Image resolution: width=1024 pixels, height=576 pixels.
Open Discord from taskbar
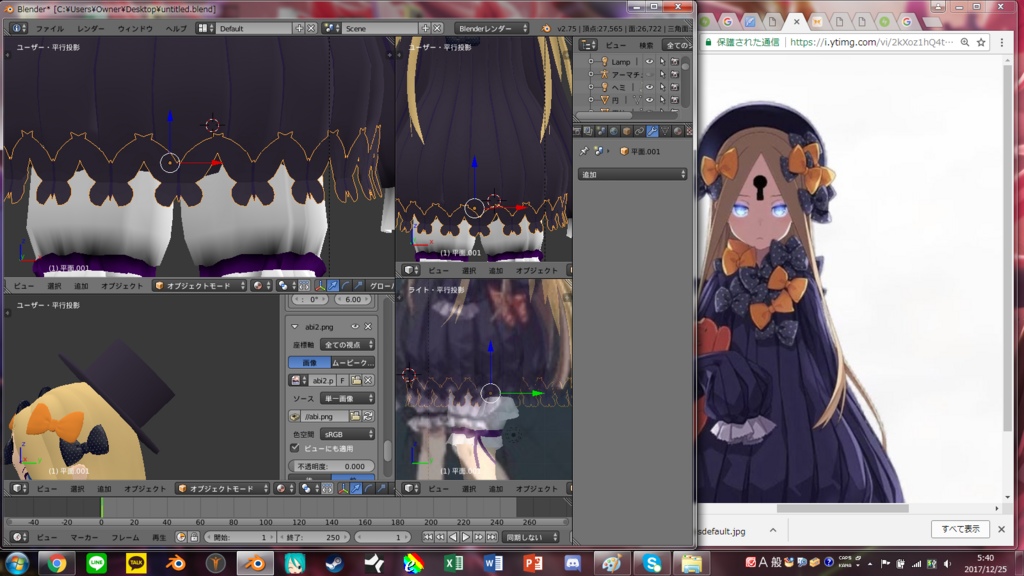[572, 563]
